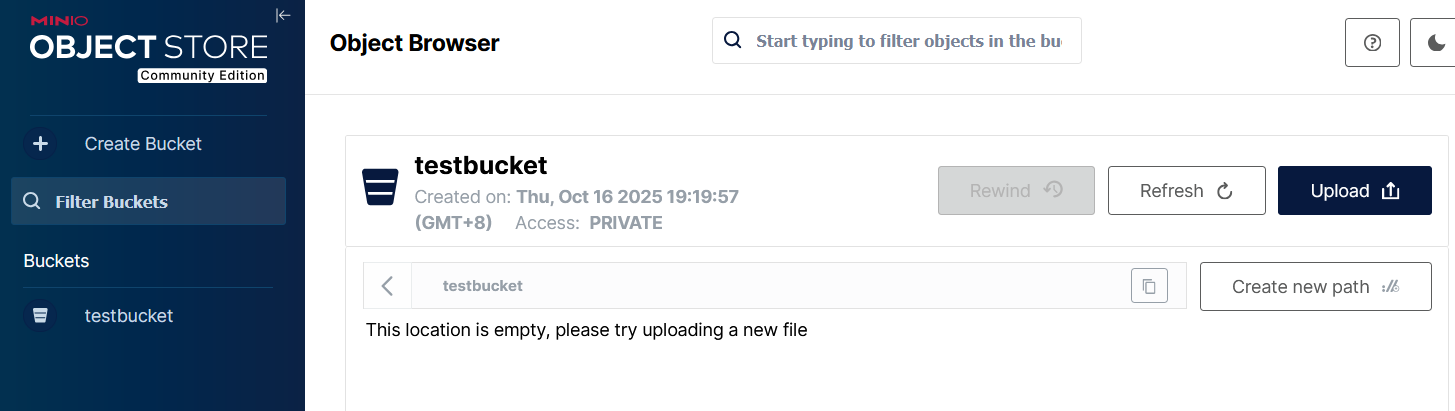
Task: Select testbucket label in Buckets list
Action: point(129,316)
